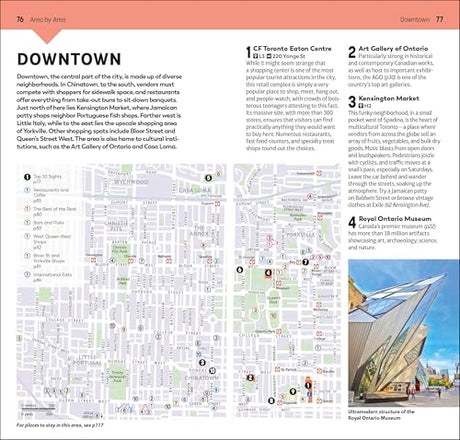Image resolution: width=460 pixels, height=440 pixels.
Task: Click the map scale bar
Action: coord(38,410)
